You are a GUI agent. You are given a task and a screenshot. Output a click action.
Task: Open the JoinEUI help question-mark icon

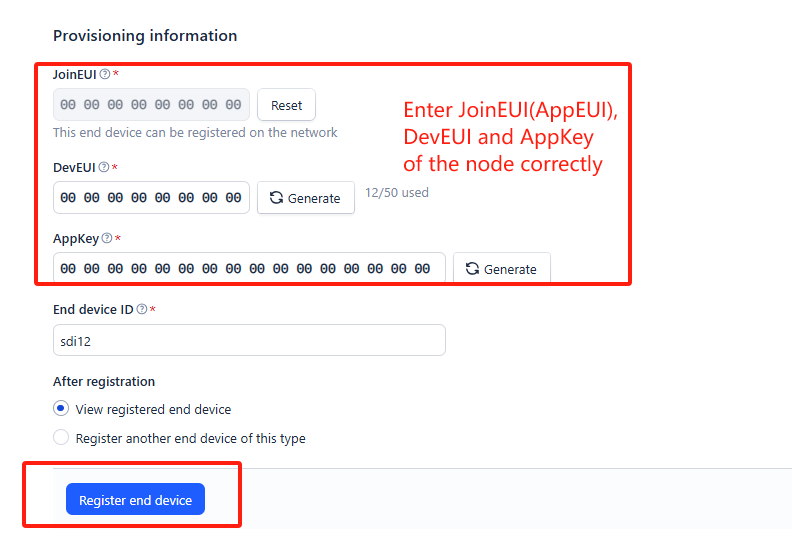pyautogui.click(x=105, y=74)
